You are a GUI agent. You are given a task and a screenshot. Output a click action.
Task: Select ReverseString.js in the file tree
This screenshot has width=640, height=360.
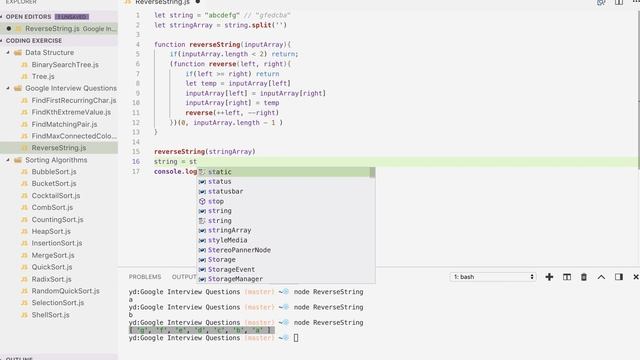tap(59, 148)
